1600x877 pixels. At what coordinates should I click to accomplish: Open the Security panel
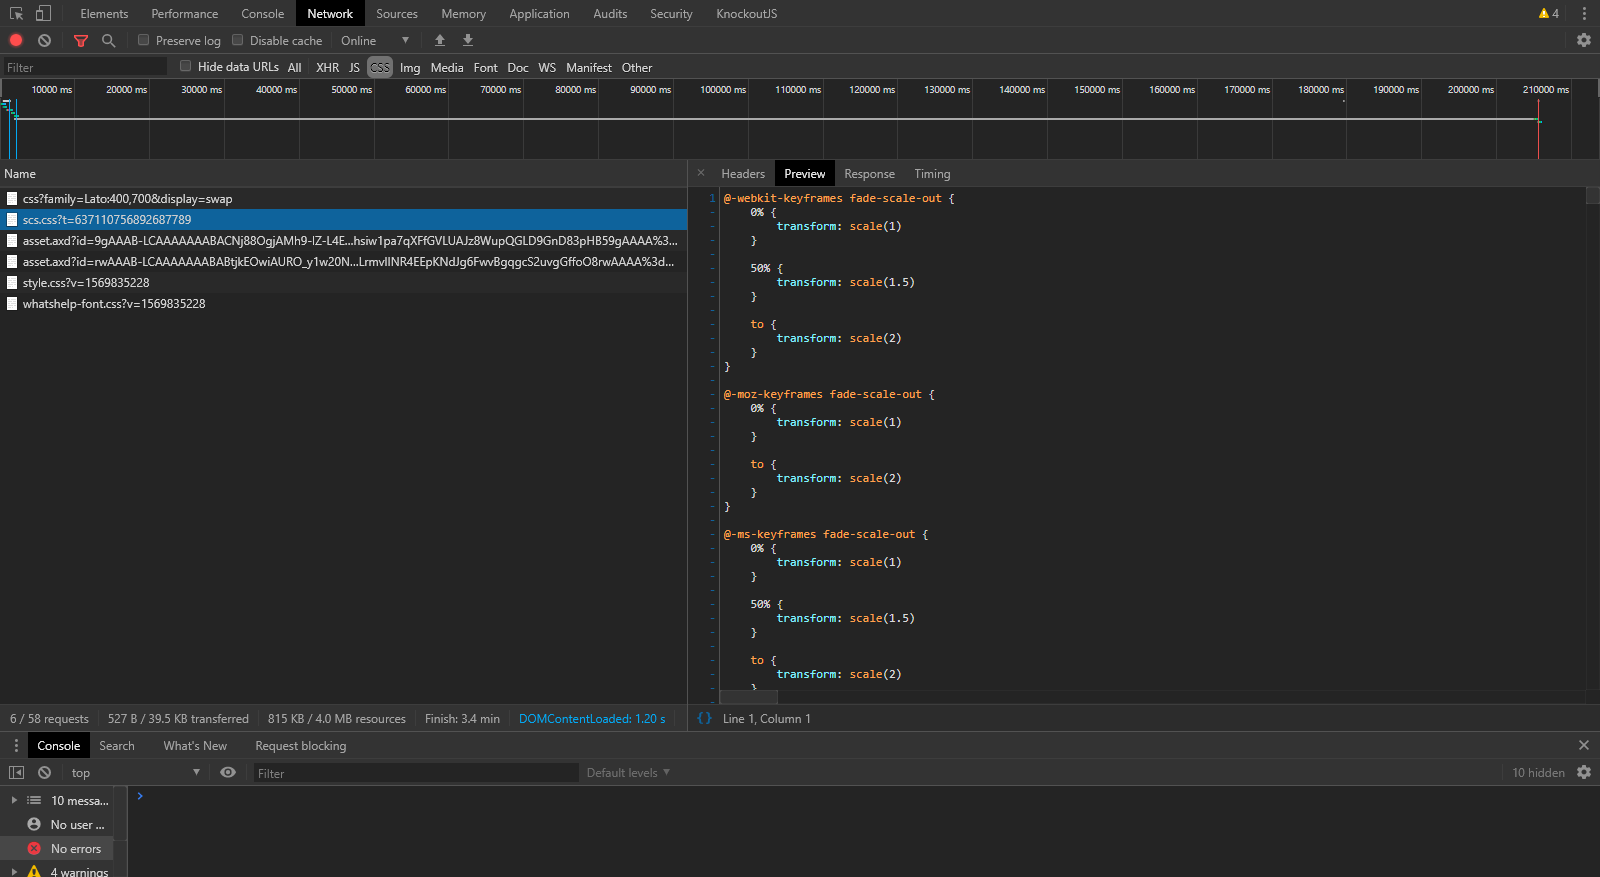pos(671,13)
